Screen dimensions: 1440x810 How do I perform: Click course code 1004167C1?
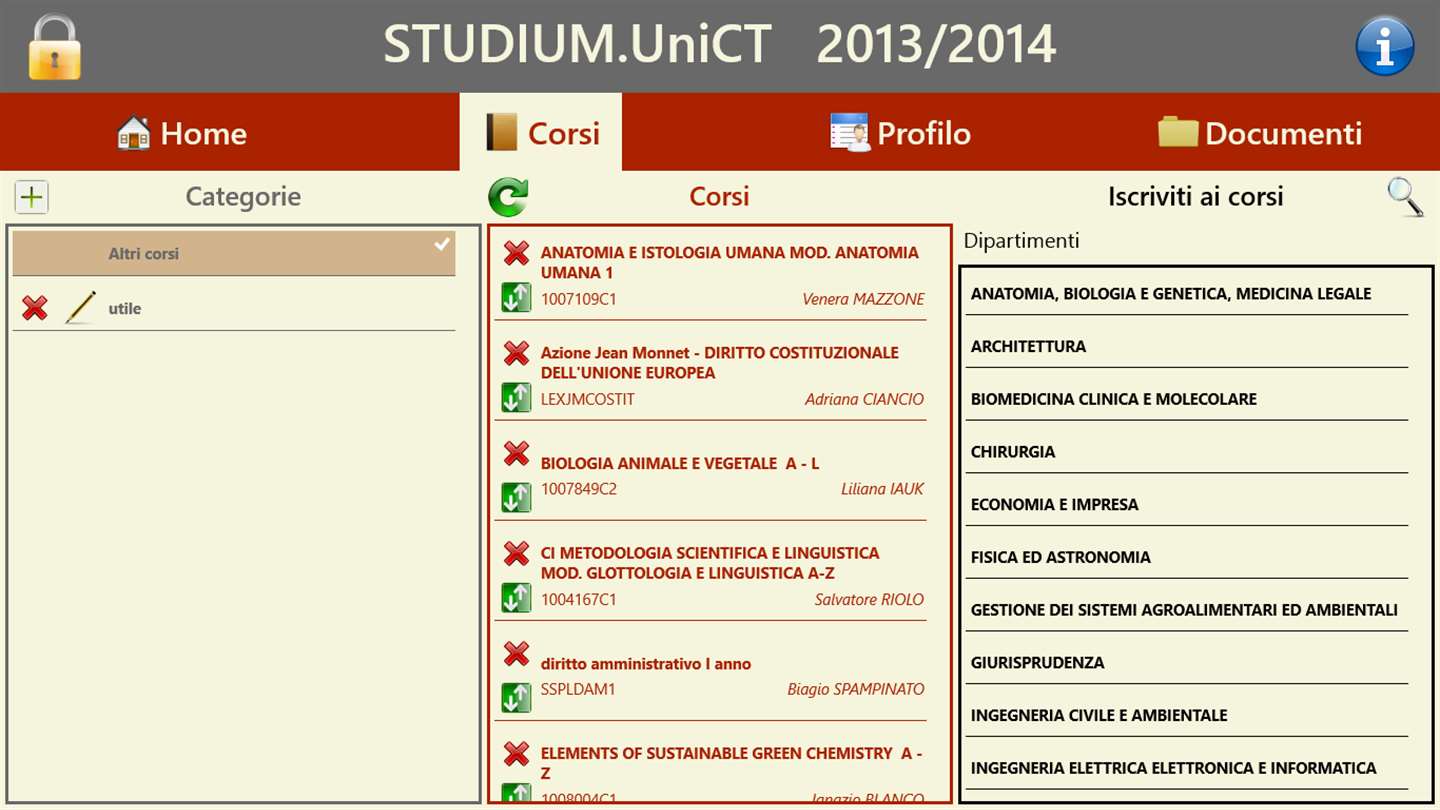pyautogui.click(x=579, y=599)
